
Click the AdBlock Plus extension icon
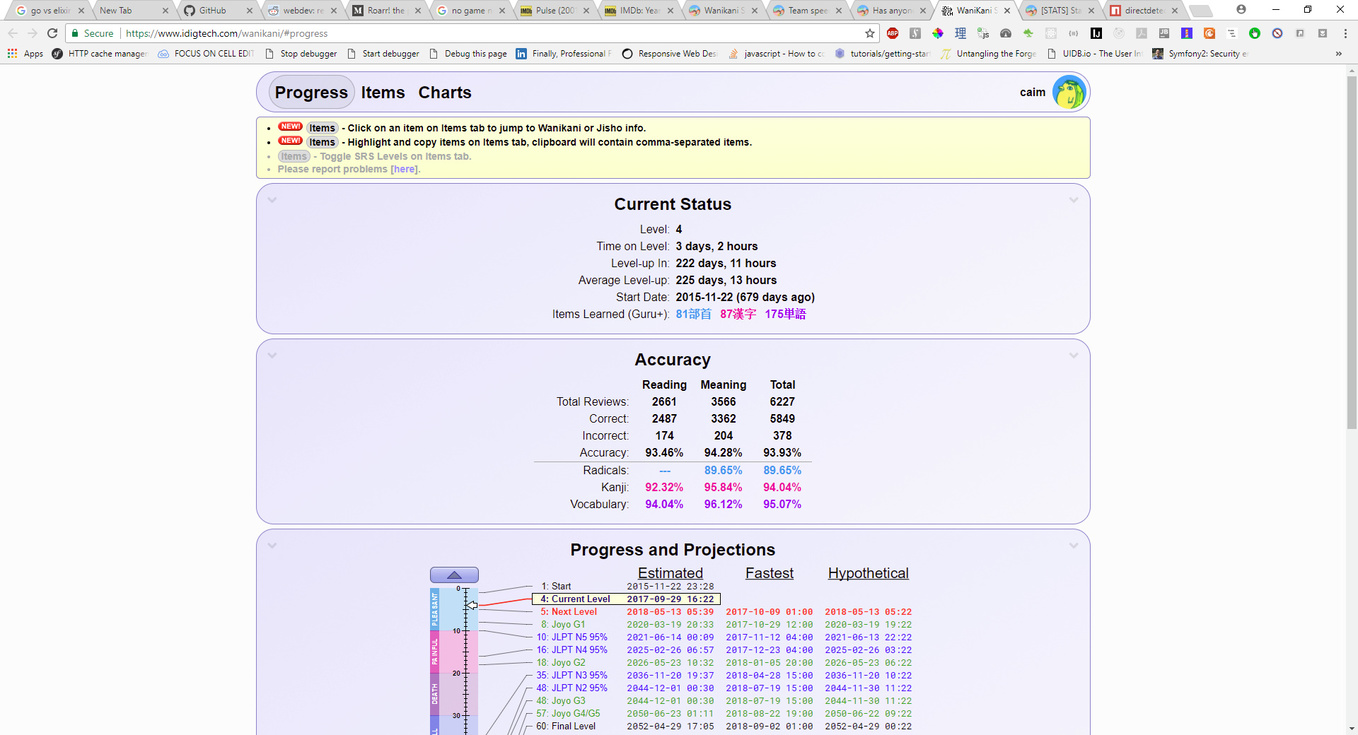893,33
